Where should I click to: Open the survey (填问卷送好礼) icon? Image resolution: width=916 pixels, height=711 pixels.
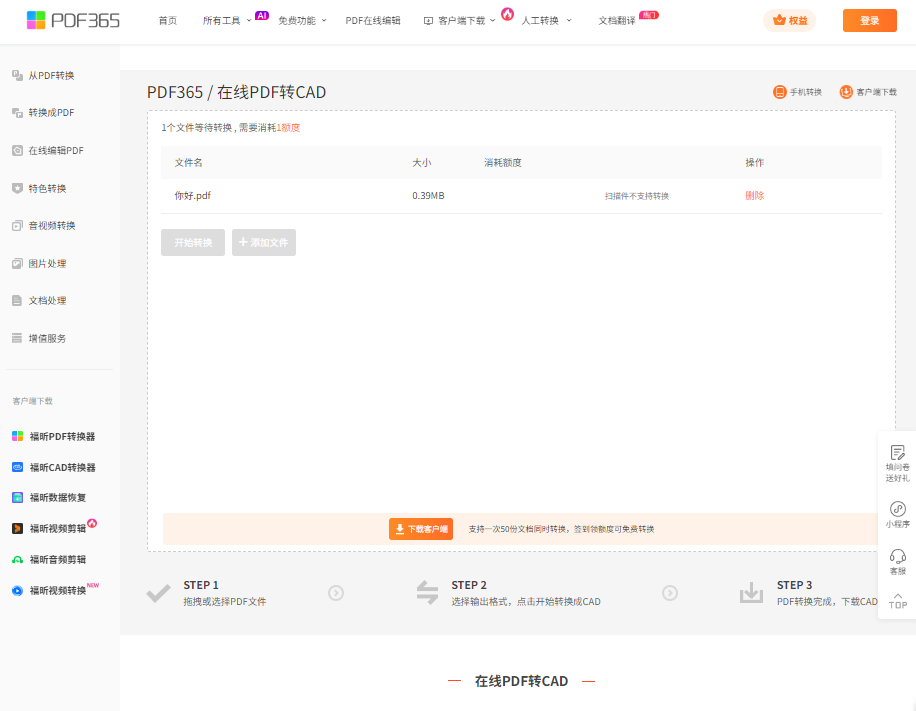pos(897,453)
